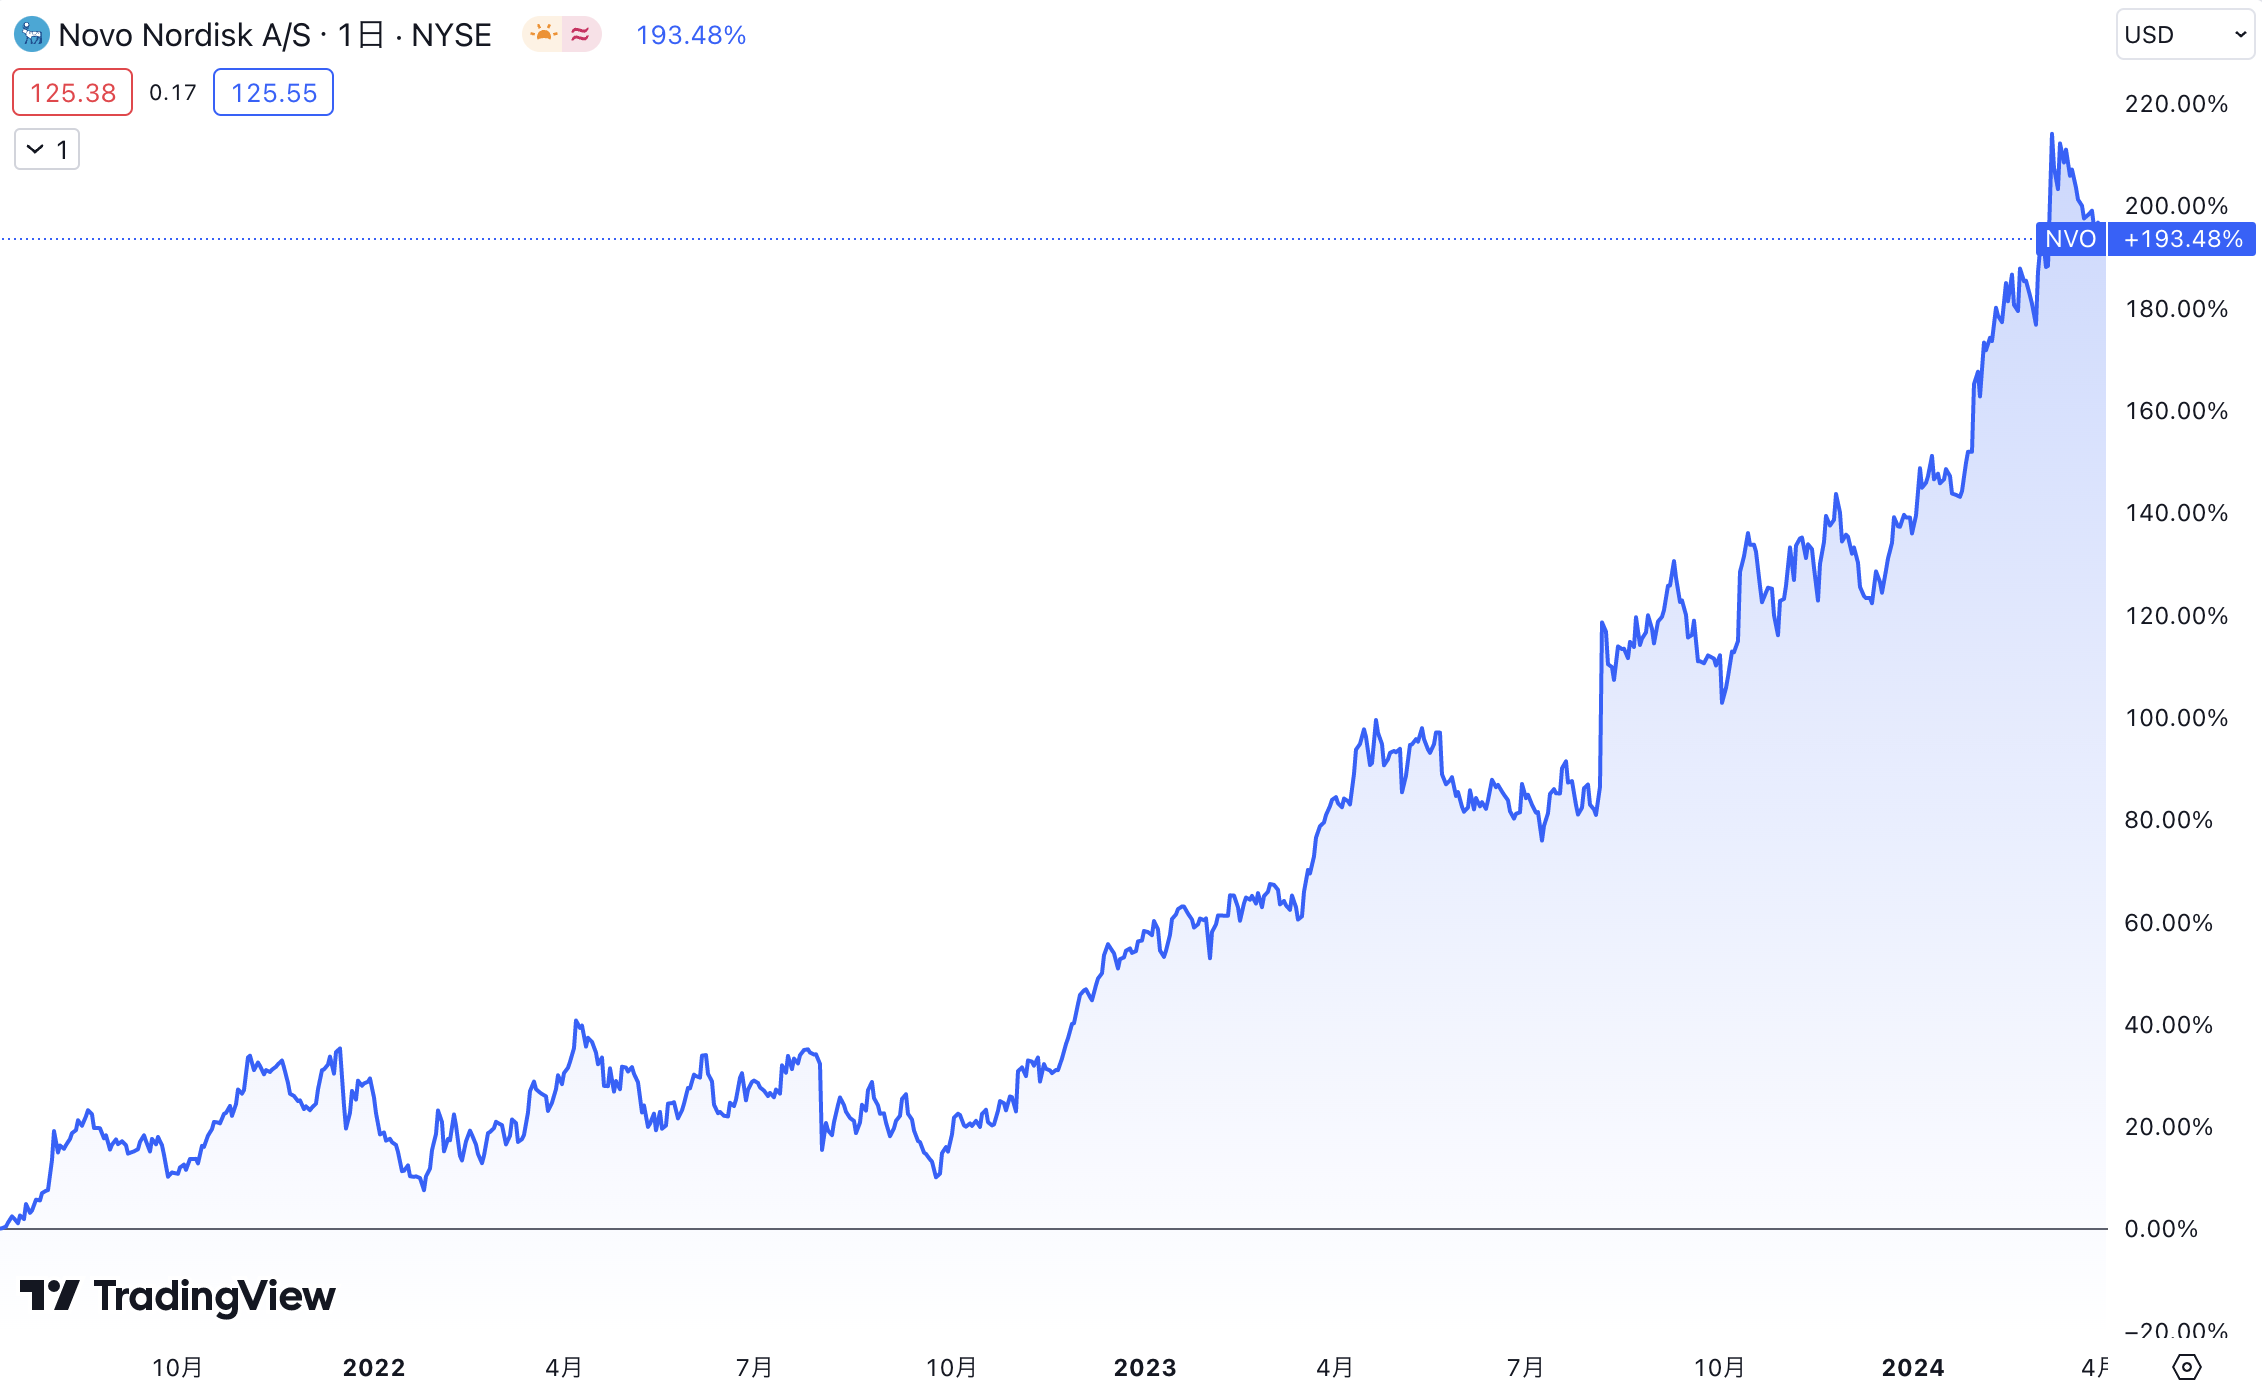Open chart settings hexagon gear icon
This screenshot has width=2262, height=1394.
tap(2187, 1366)
